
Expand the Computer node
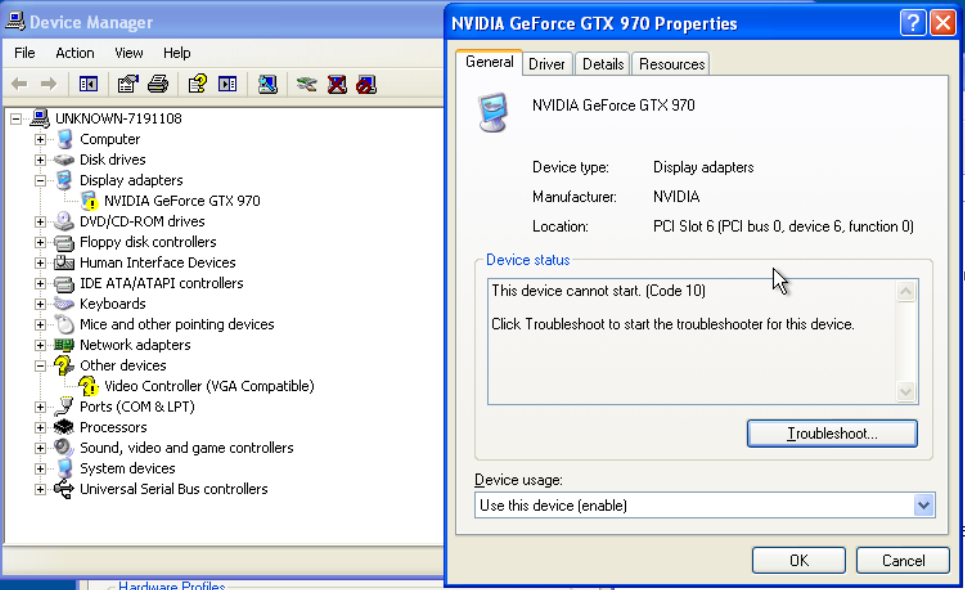[x=40, y=139]
